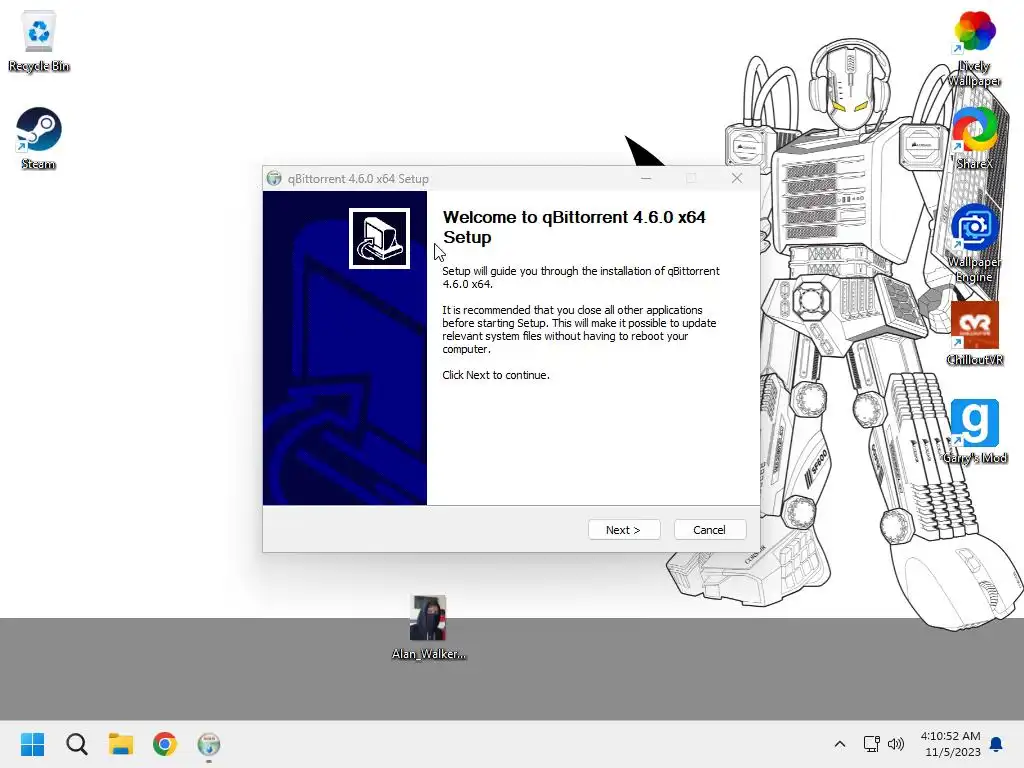Image resolution: width=1024 pixels, height=768 pixels.
Task: Click the installer computer graphic icon
Action: click(x=379, y=238)
